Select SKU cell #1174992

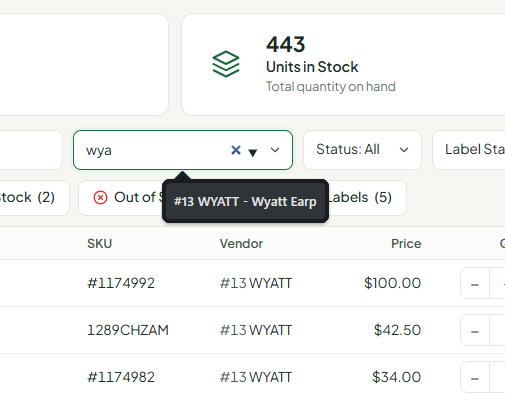click(x=121, y=283)
